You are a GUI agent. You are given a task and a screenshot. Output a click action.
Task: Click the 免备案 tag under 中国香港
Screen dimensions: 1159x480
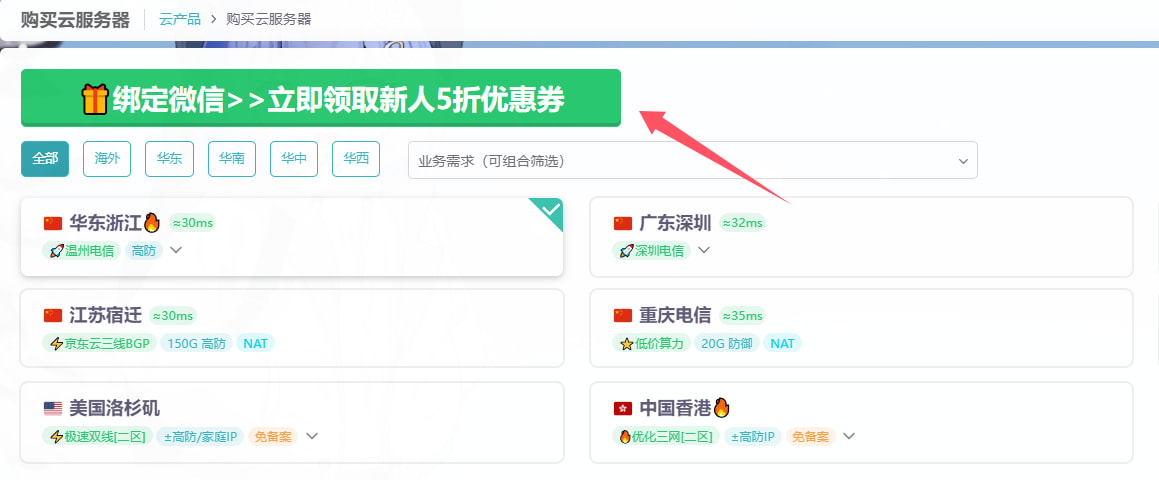[x=810, y=436]
